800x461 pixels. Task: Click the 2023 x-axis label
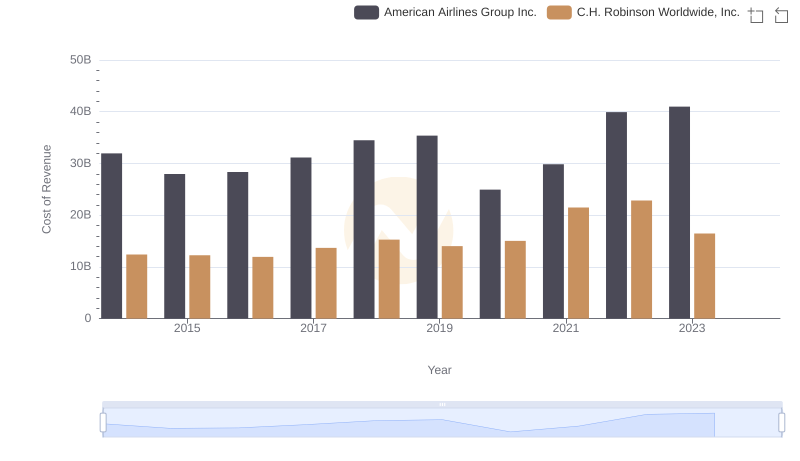[x=692, y=328]
